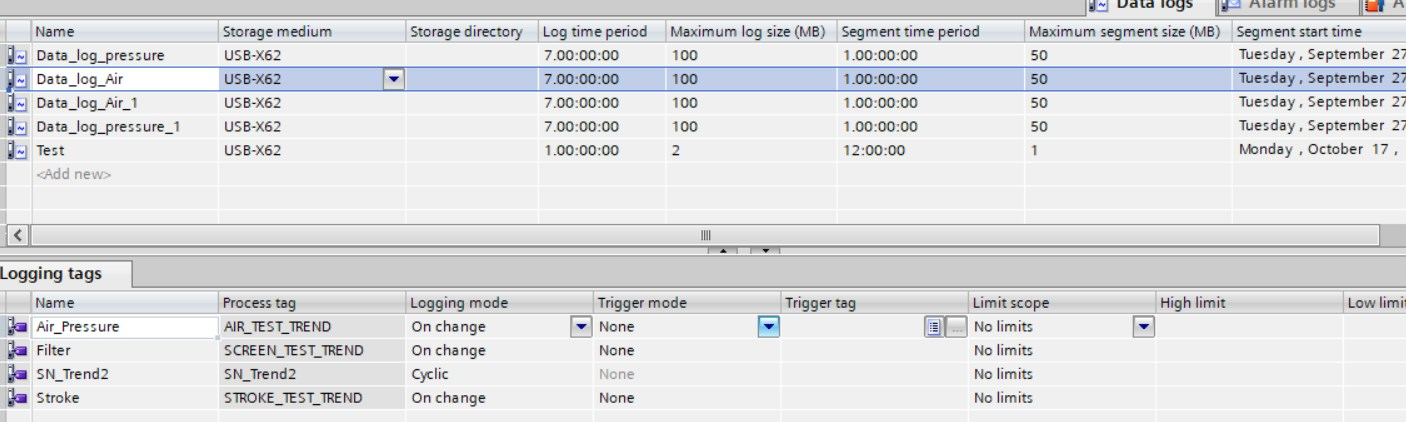Screen dimensions: 1406x422
Task: Click the SN_Trend2 process tag cell
Action: (x=311, y=374)
